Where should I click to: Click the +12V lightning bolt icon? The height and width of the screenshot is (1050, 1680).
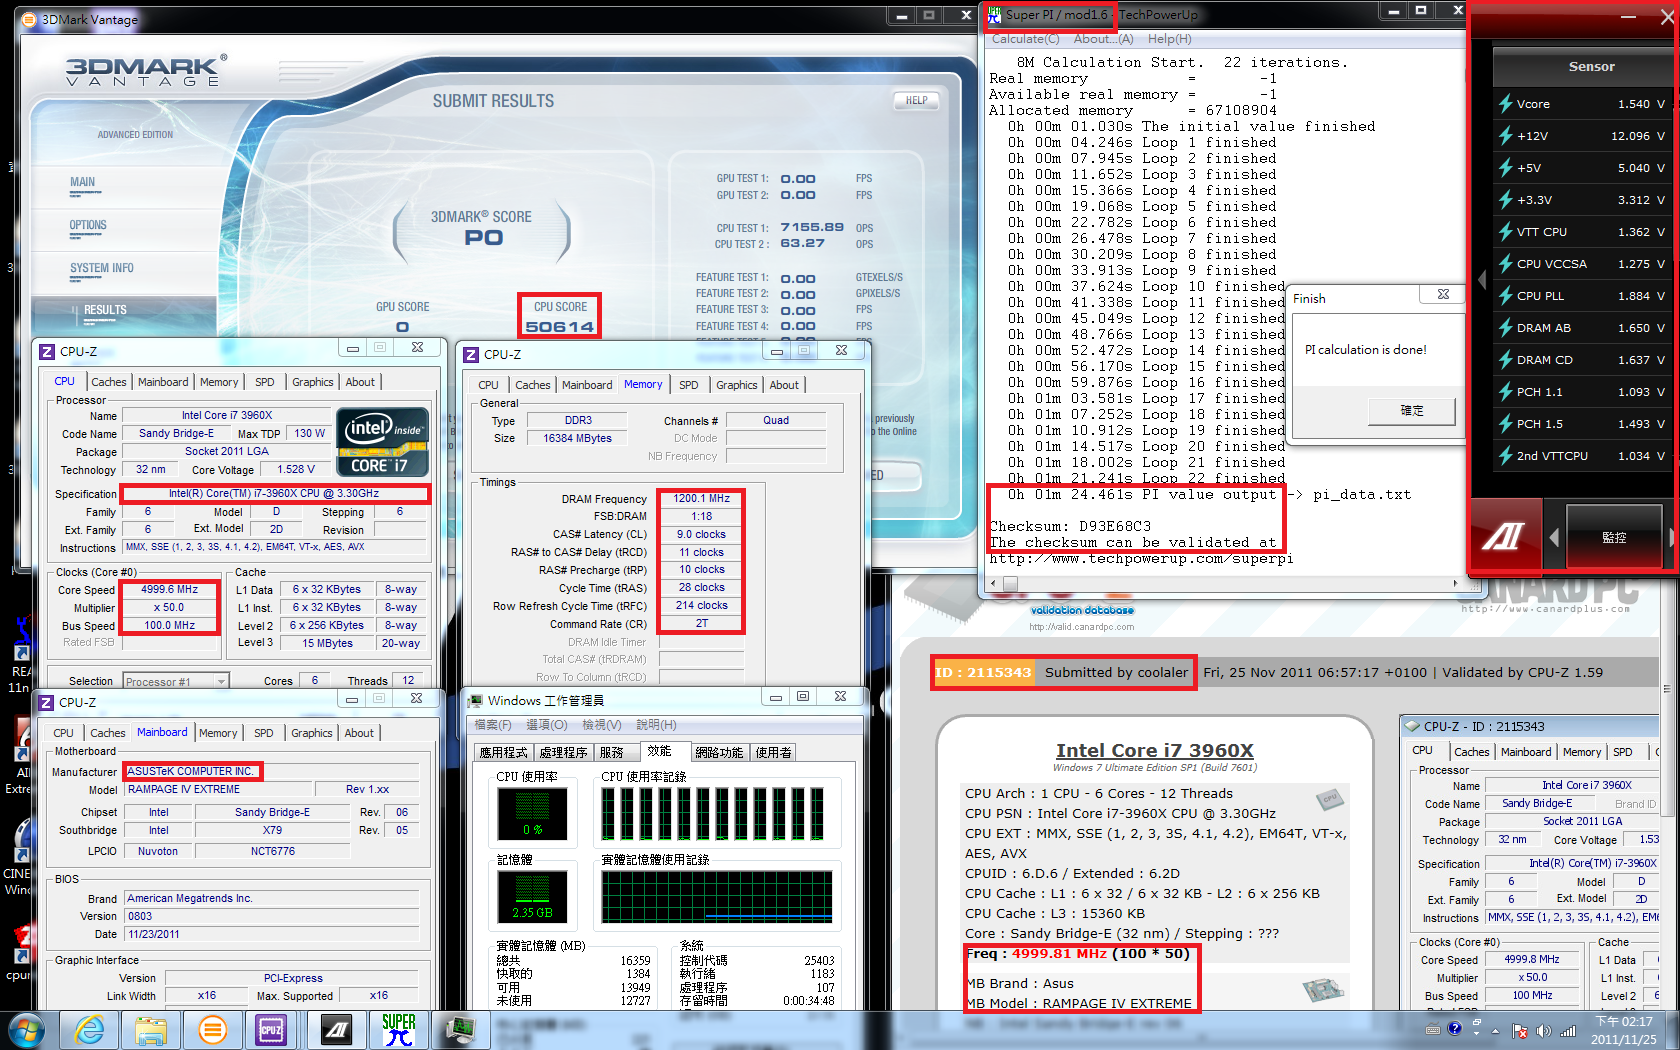[x=1505, y=135]
